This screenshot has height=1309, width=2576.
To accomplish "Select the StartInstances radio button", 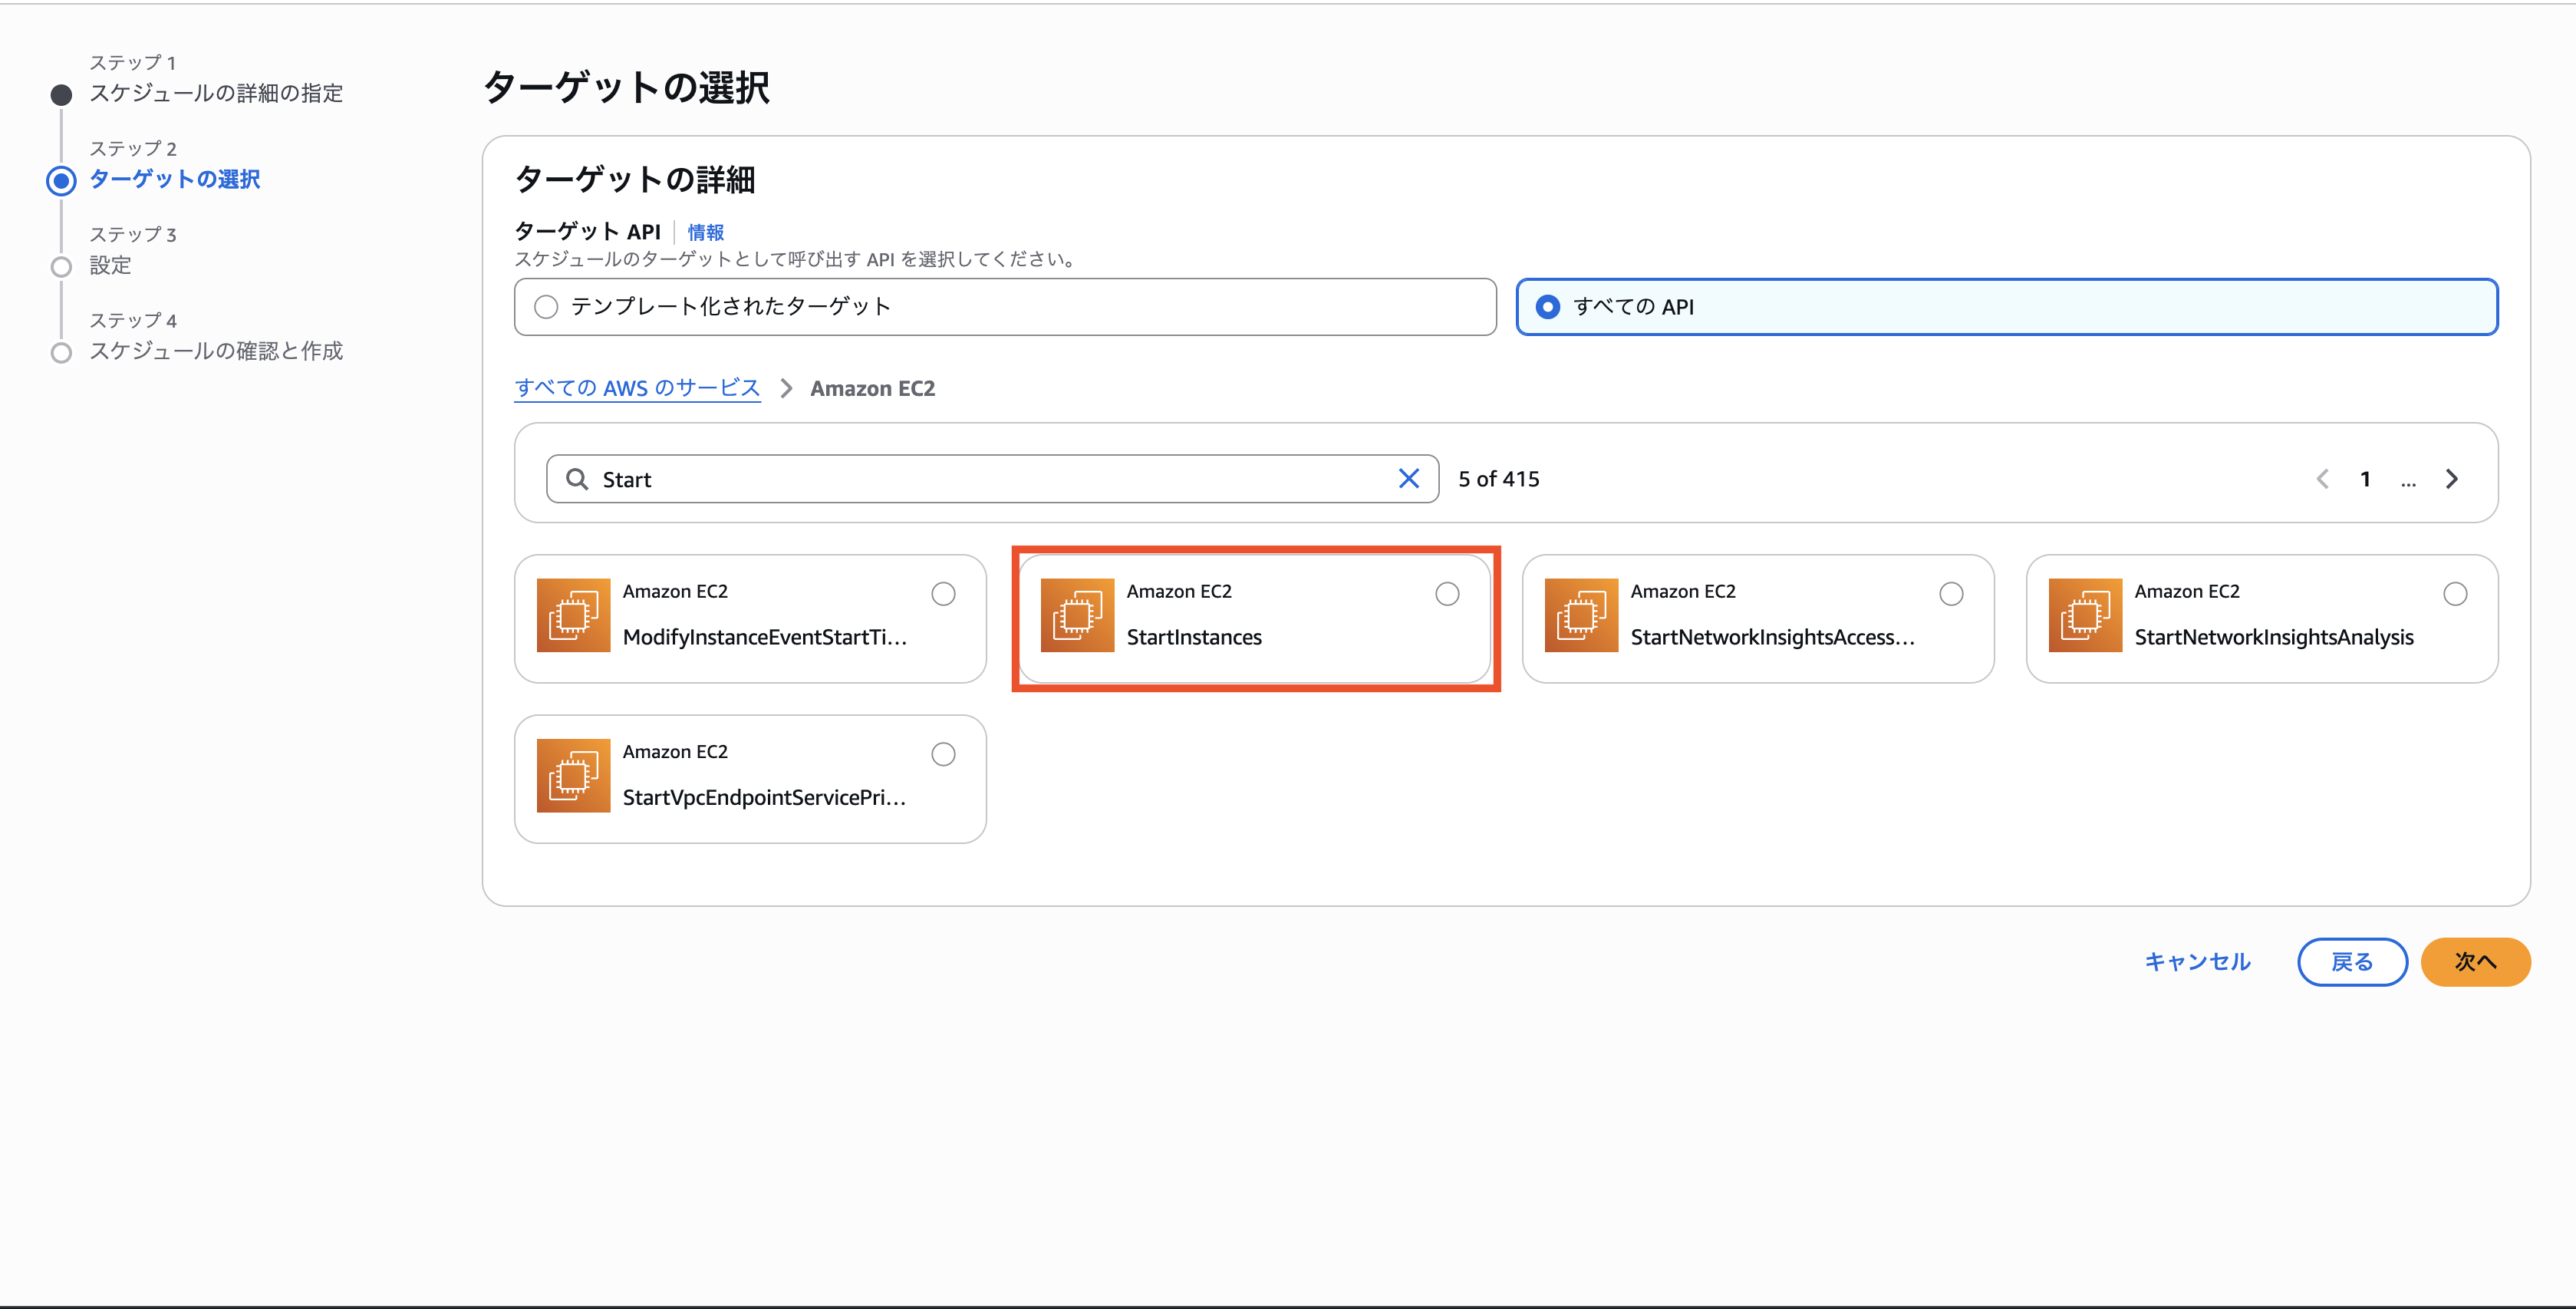I will [x=1447, y=594].
